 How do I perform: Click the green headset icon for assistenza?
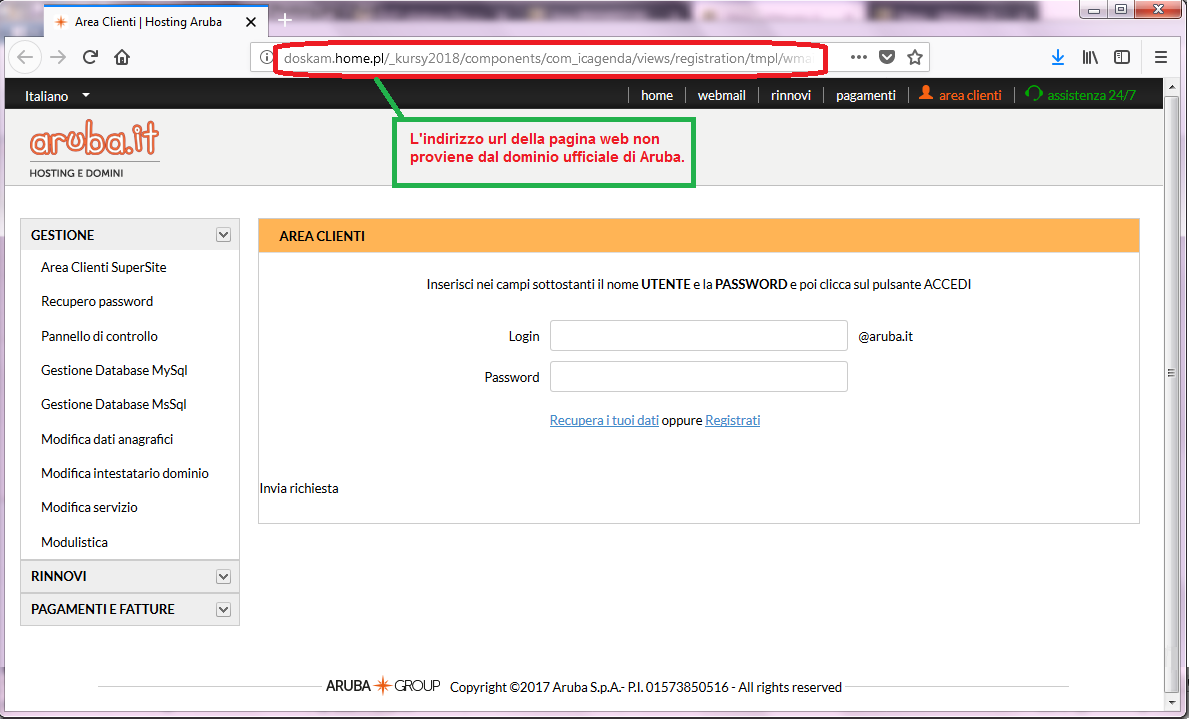1034,93
